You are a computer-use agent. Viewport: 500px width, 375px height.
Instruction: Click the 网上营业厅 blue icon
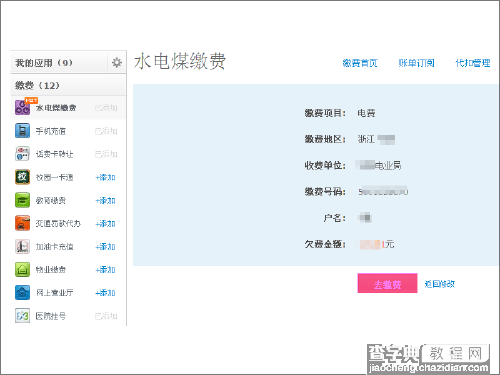[22, 293]
